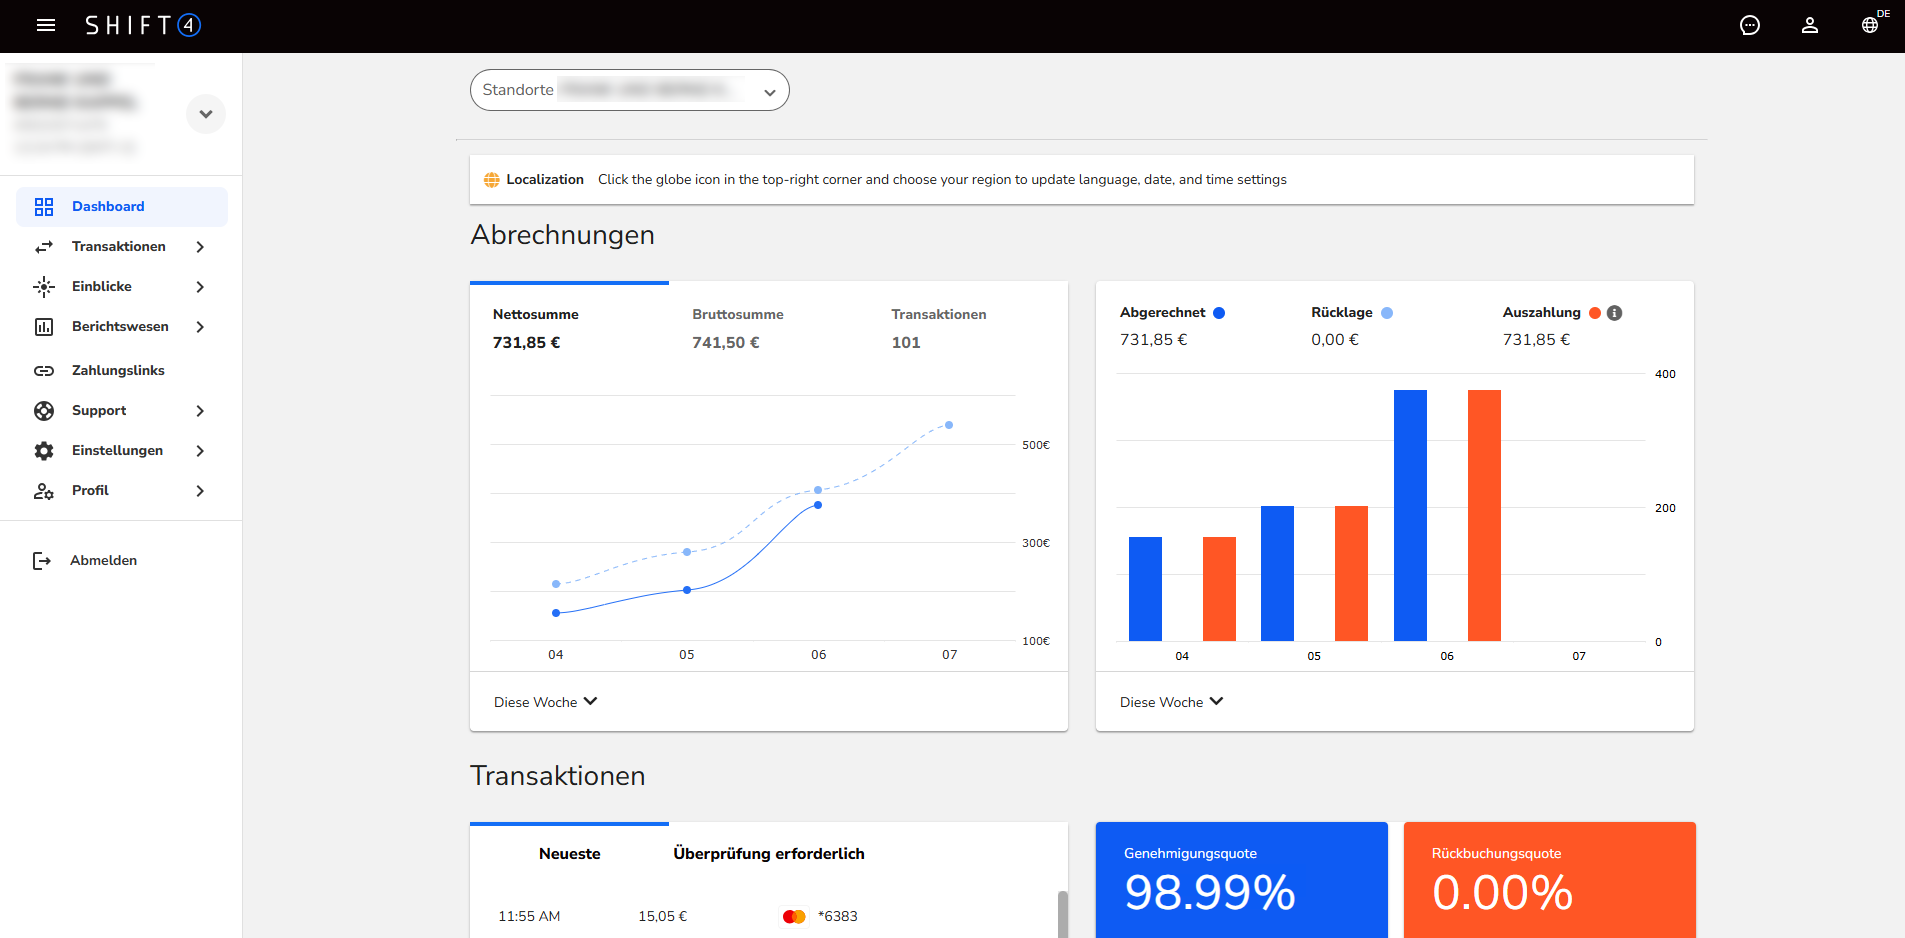
Task: Click the Abgerechnet blue legend dot
Action: point(1219,313)
